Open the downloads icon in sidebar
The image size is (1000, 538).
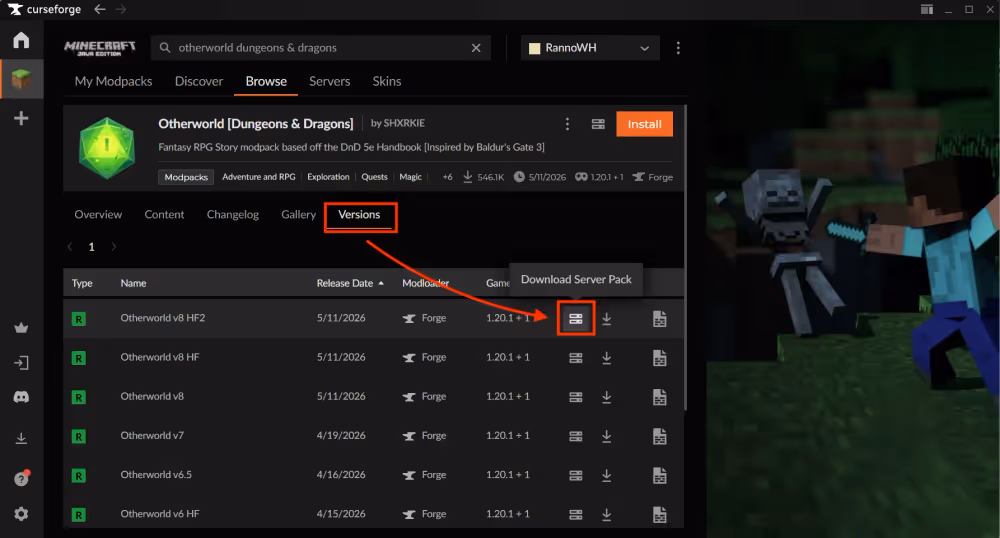point(21,439)
